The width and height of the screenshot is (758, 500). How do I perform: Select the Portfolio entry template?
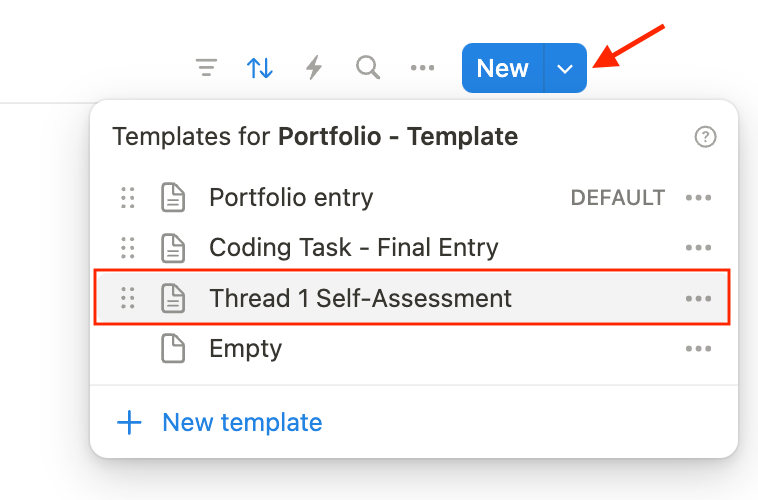(291, 198)
